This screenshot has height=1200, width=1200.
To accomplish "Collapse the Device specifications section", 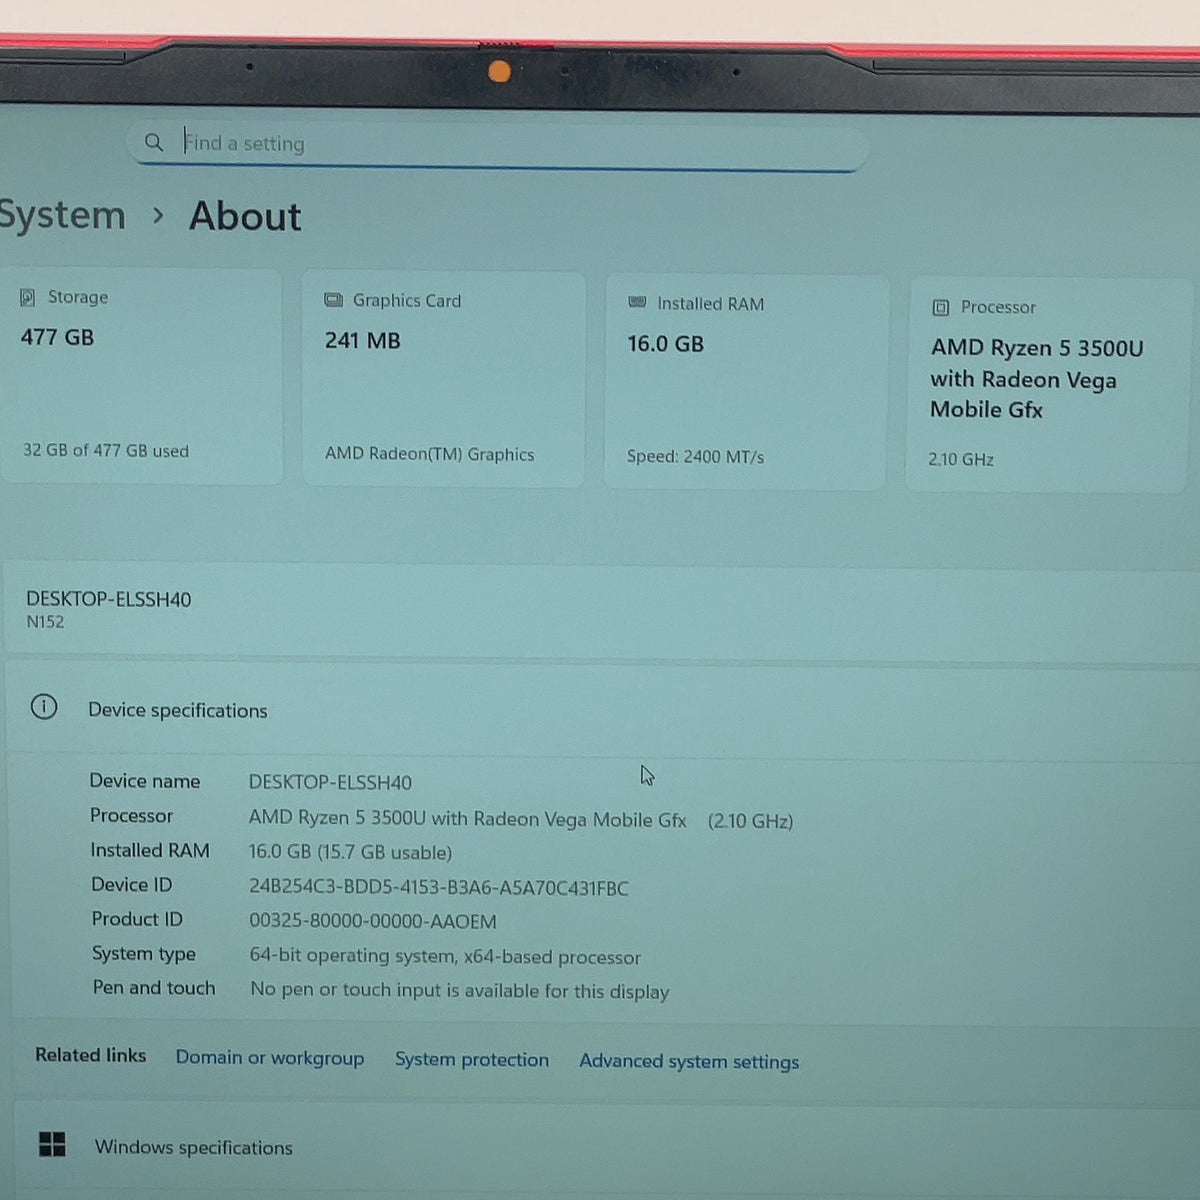I will coord(602,709).
